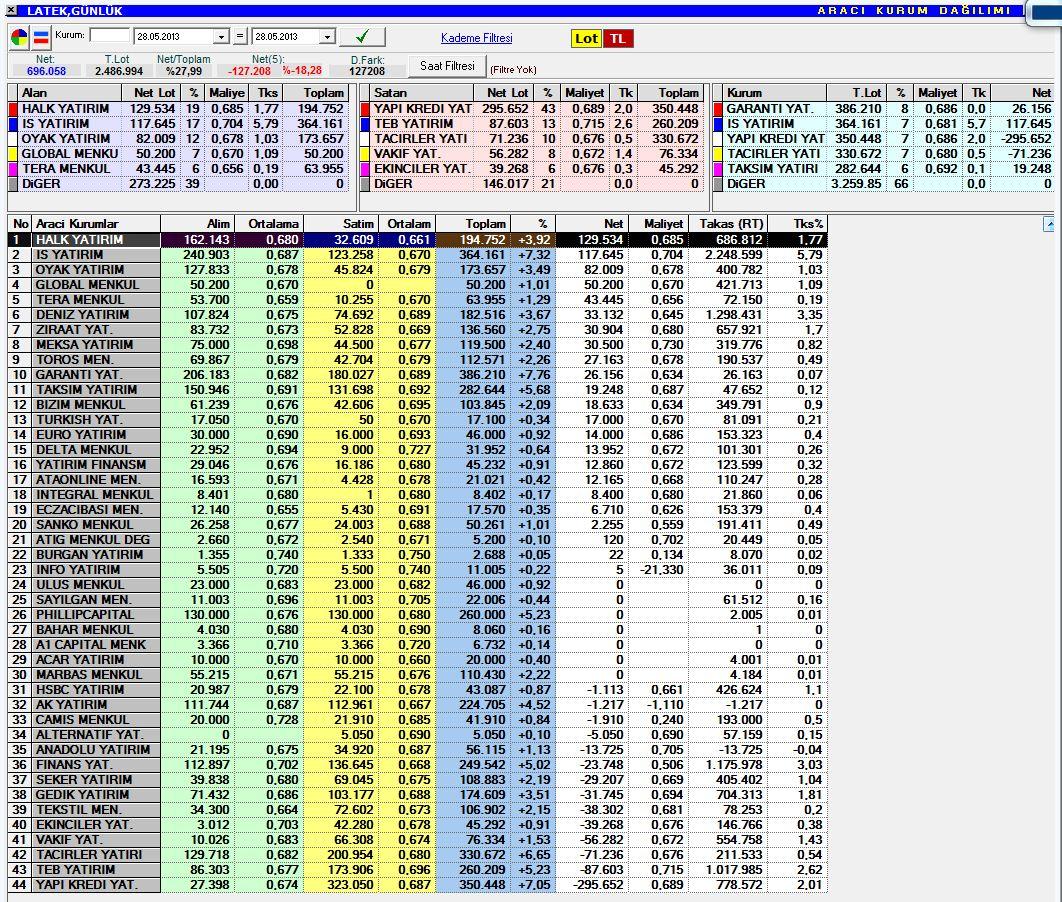The width and height of the screenshot is (1062, 902).
Task: Click OYAK YATIRIM in Alan table
Action: 66,139
